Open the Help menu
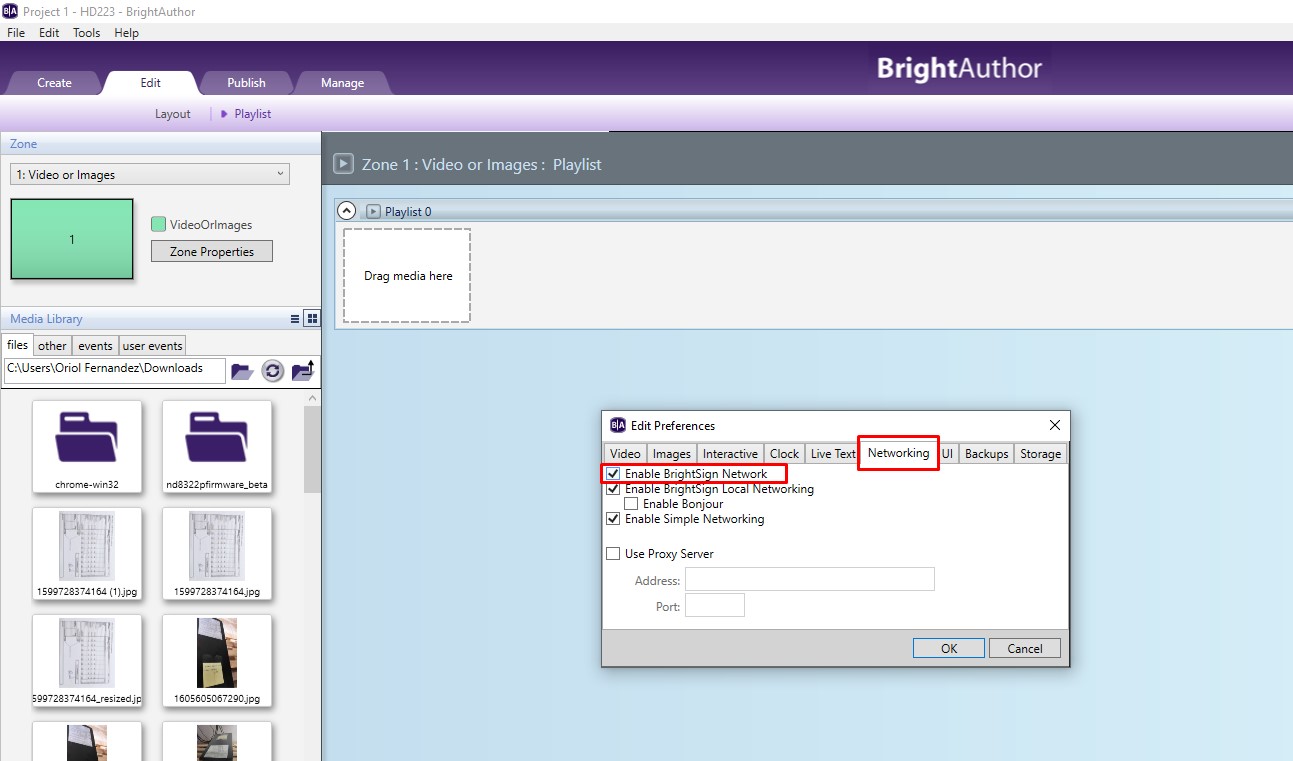This screenshot has height=761, width=1293. coord(127,32)
